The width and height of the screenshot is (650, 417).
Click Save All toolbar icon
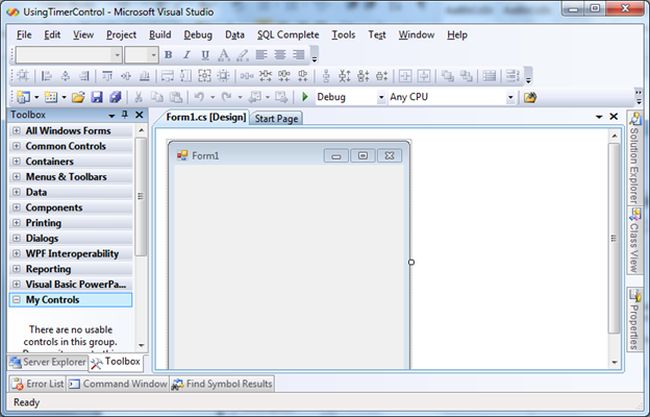click(115, 97)
